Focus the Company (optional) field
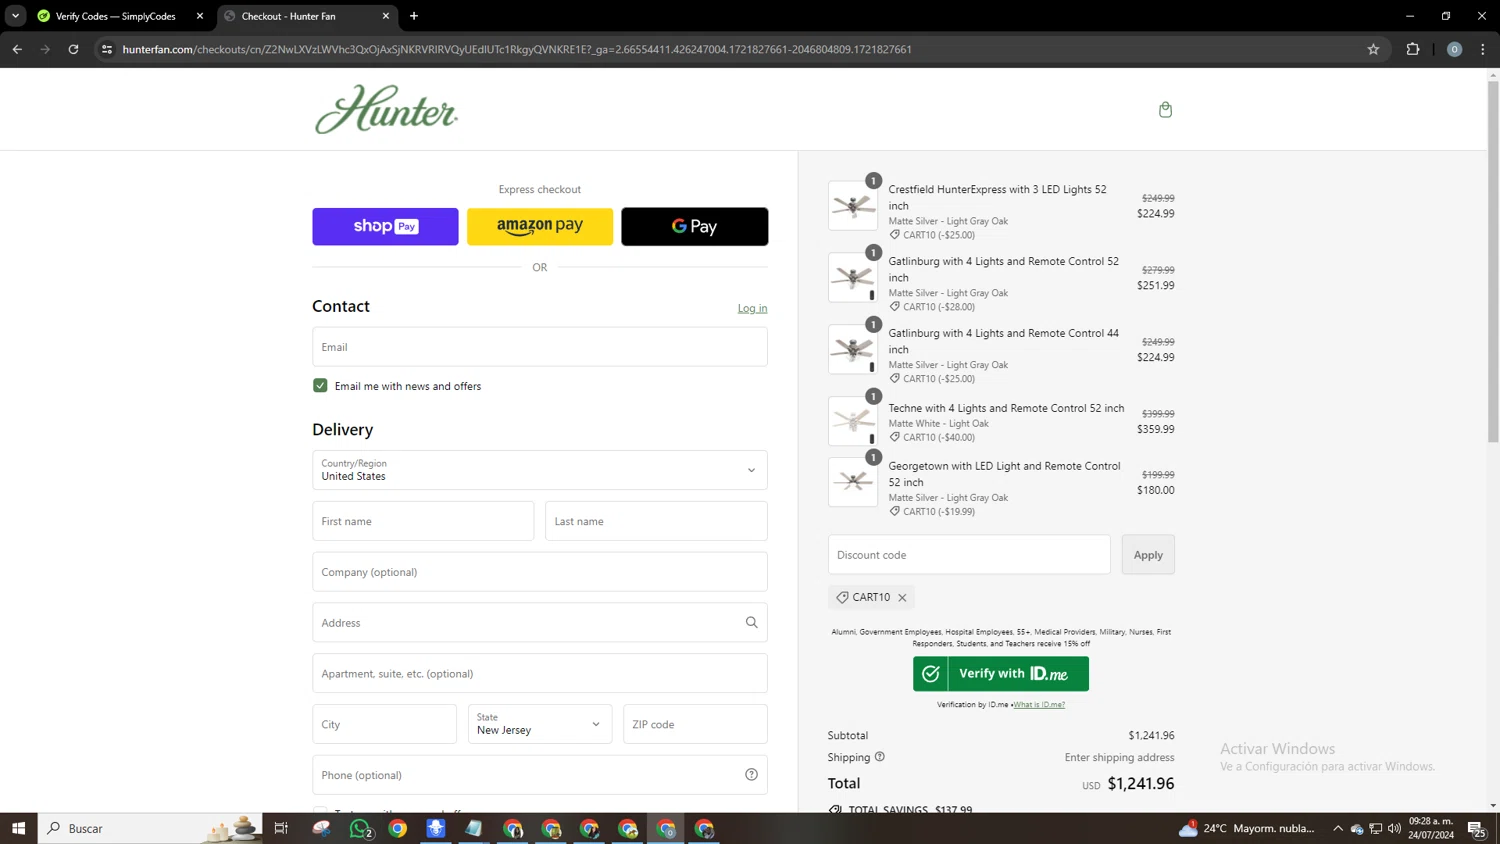1500x844 pixels. coord(540,572)
